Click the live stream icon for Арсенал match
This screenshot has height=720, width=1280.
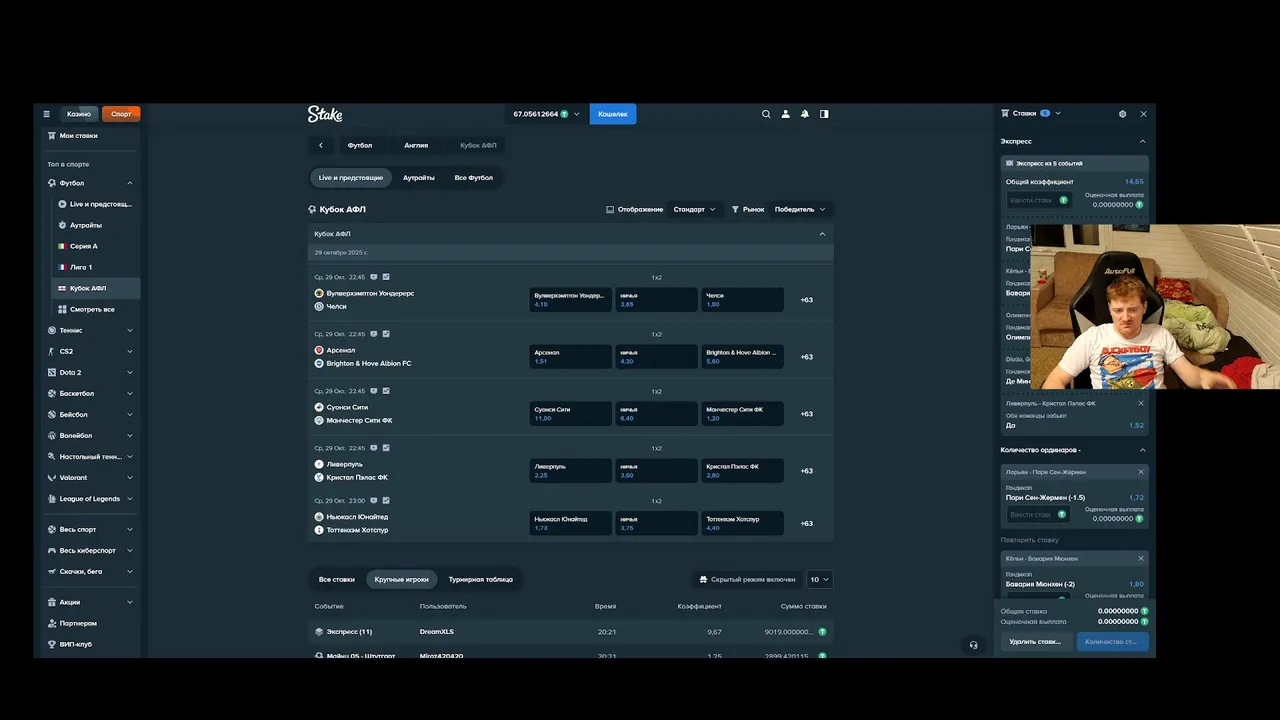pyautogui.click(x=374, y=334)
